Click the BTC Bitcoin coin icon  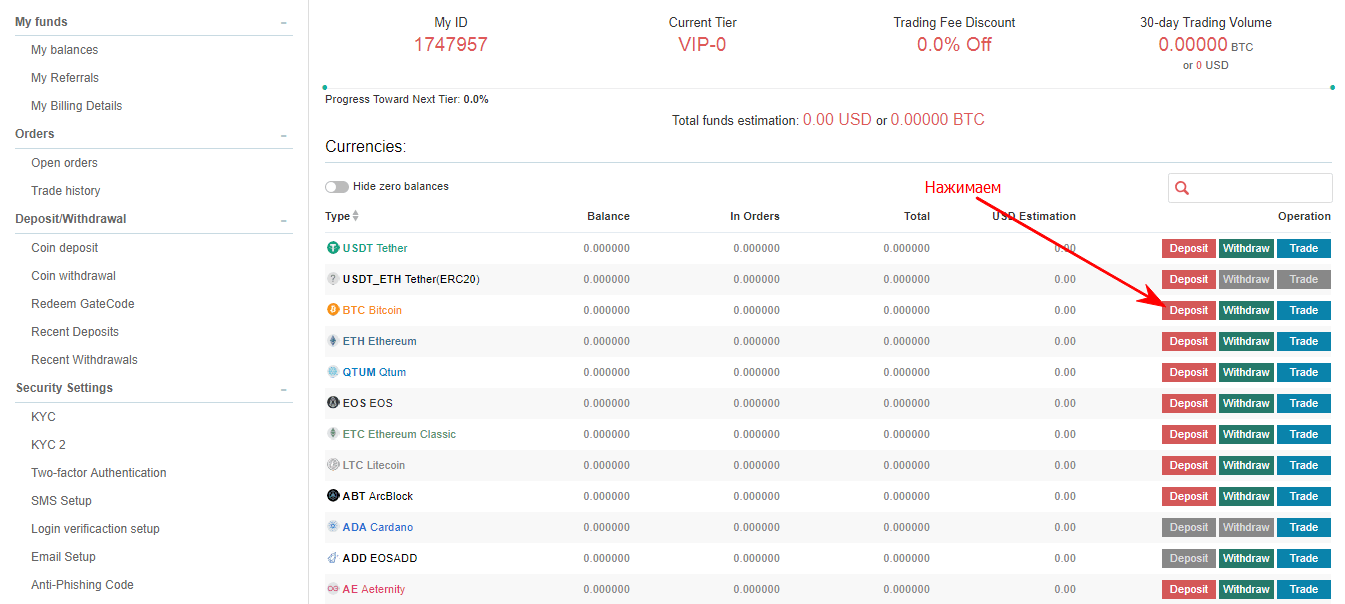(333, 310)
